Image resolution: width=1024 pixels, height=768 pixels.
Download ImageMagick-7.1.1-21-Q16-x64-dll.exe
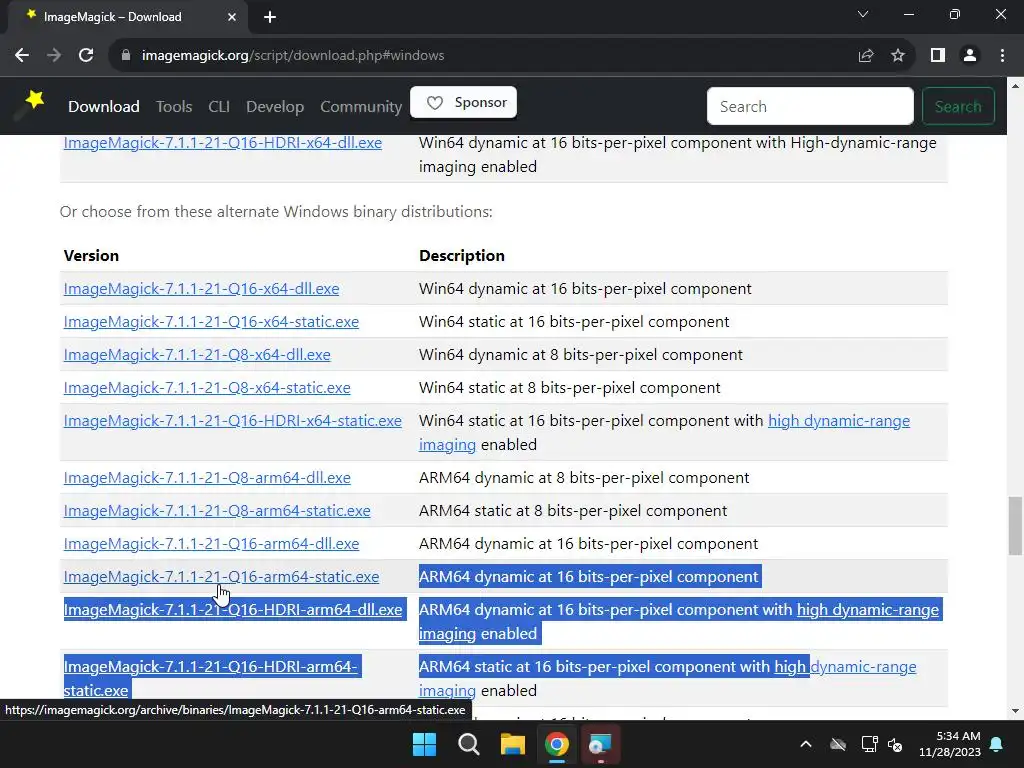coord(201,289)
